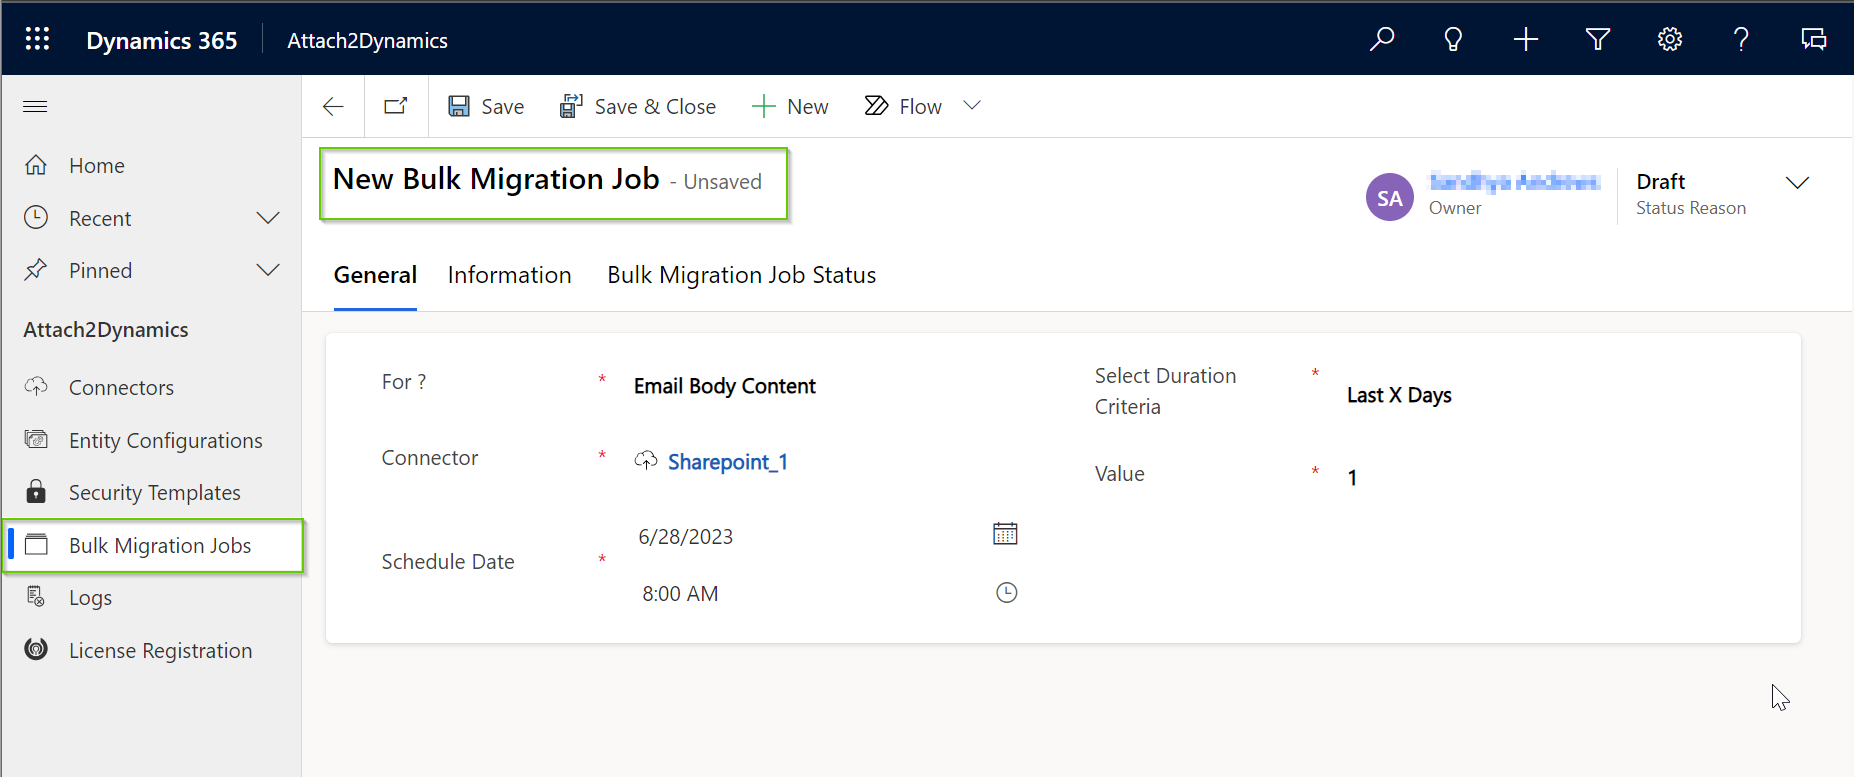Viewport: 1854px width, 777px height.
Task: Expand the header Status Reason chevron
Action: pos(1797,182)
